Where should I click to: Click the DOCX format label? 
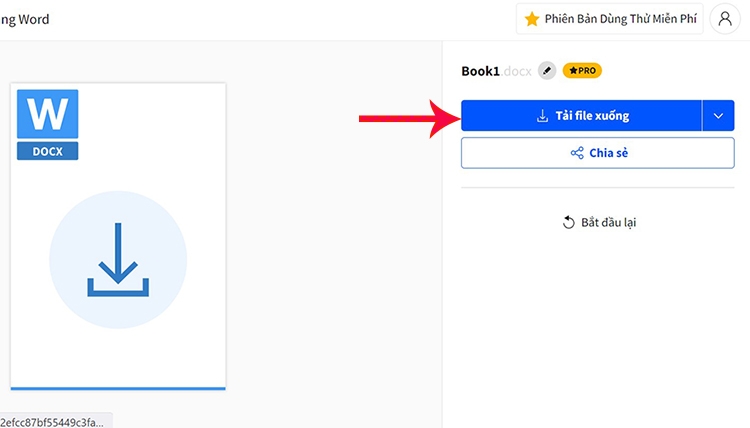coord(47,152)
